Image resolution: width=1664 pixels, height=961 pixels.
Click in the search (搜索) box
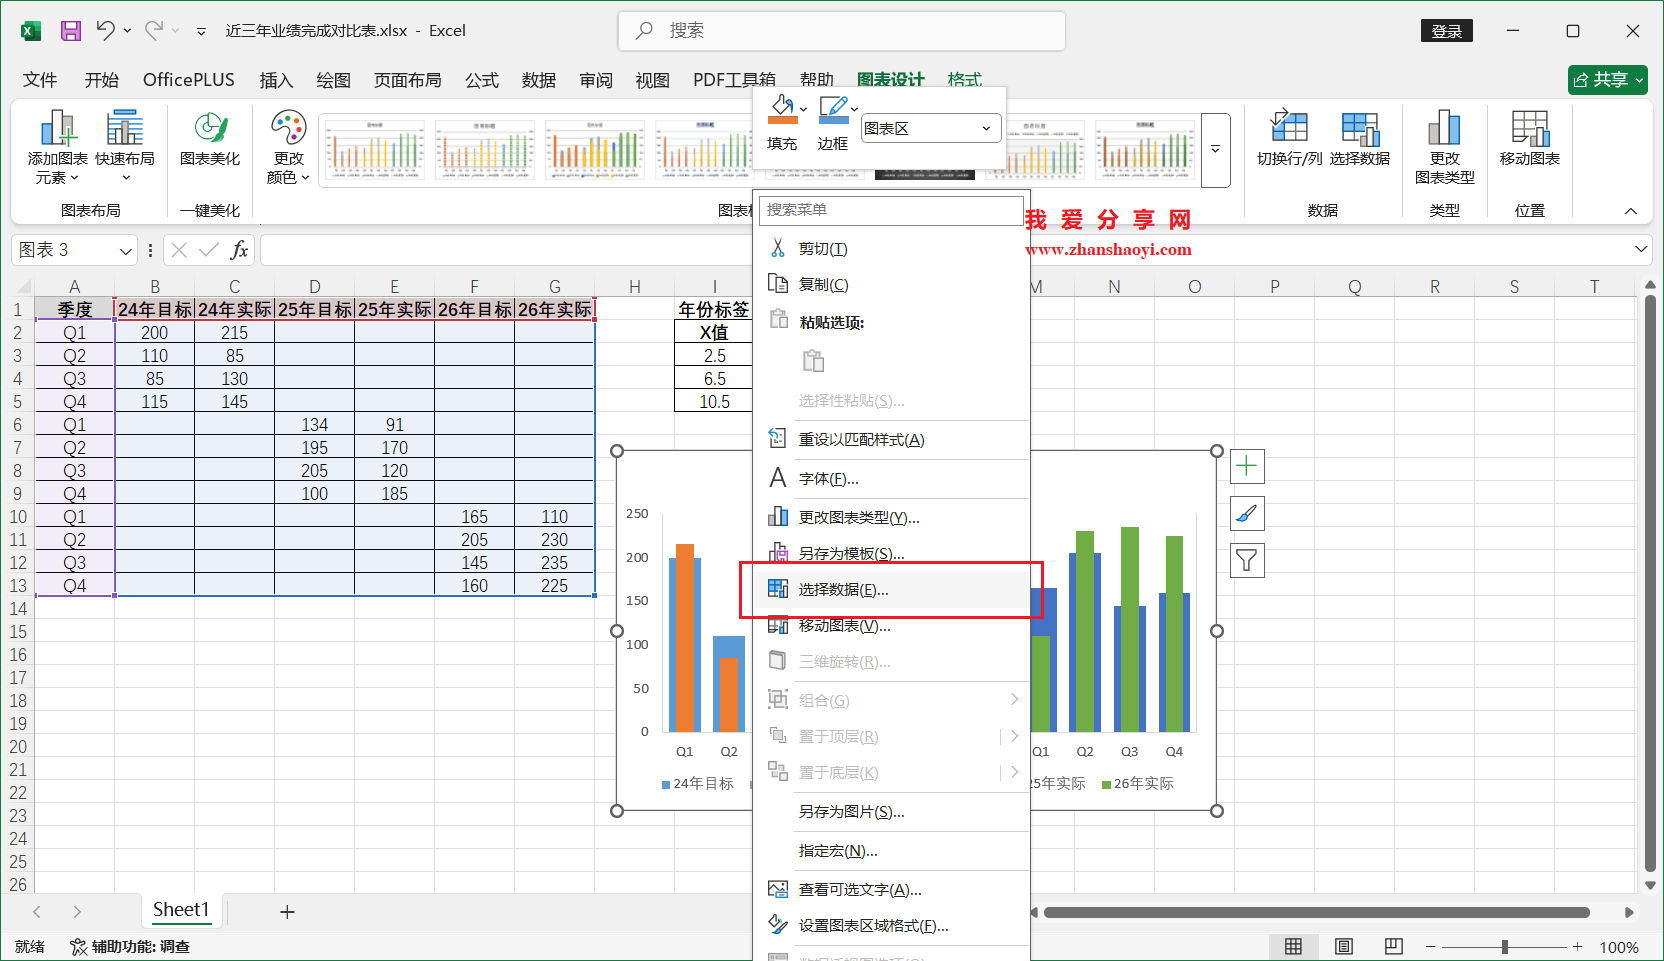pyautogui.click(x=842, y=31)
